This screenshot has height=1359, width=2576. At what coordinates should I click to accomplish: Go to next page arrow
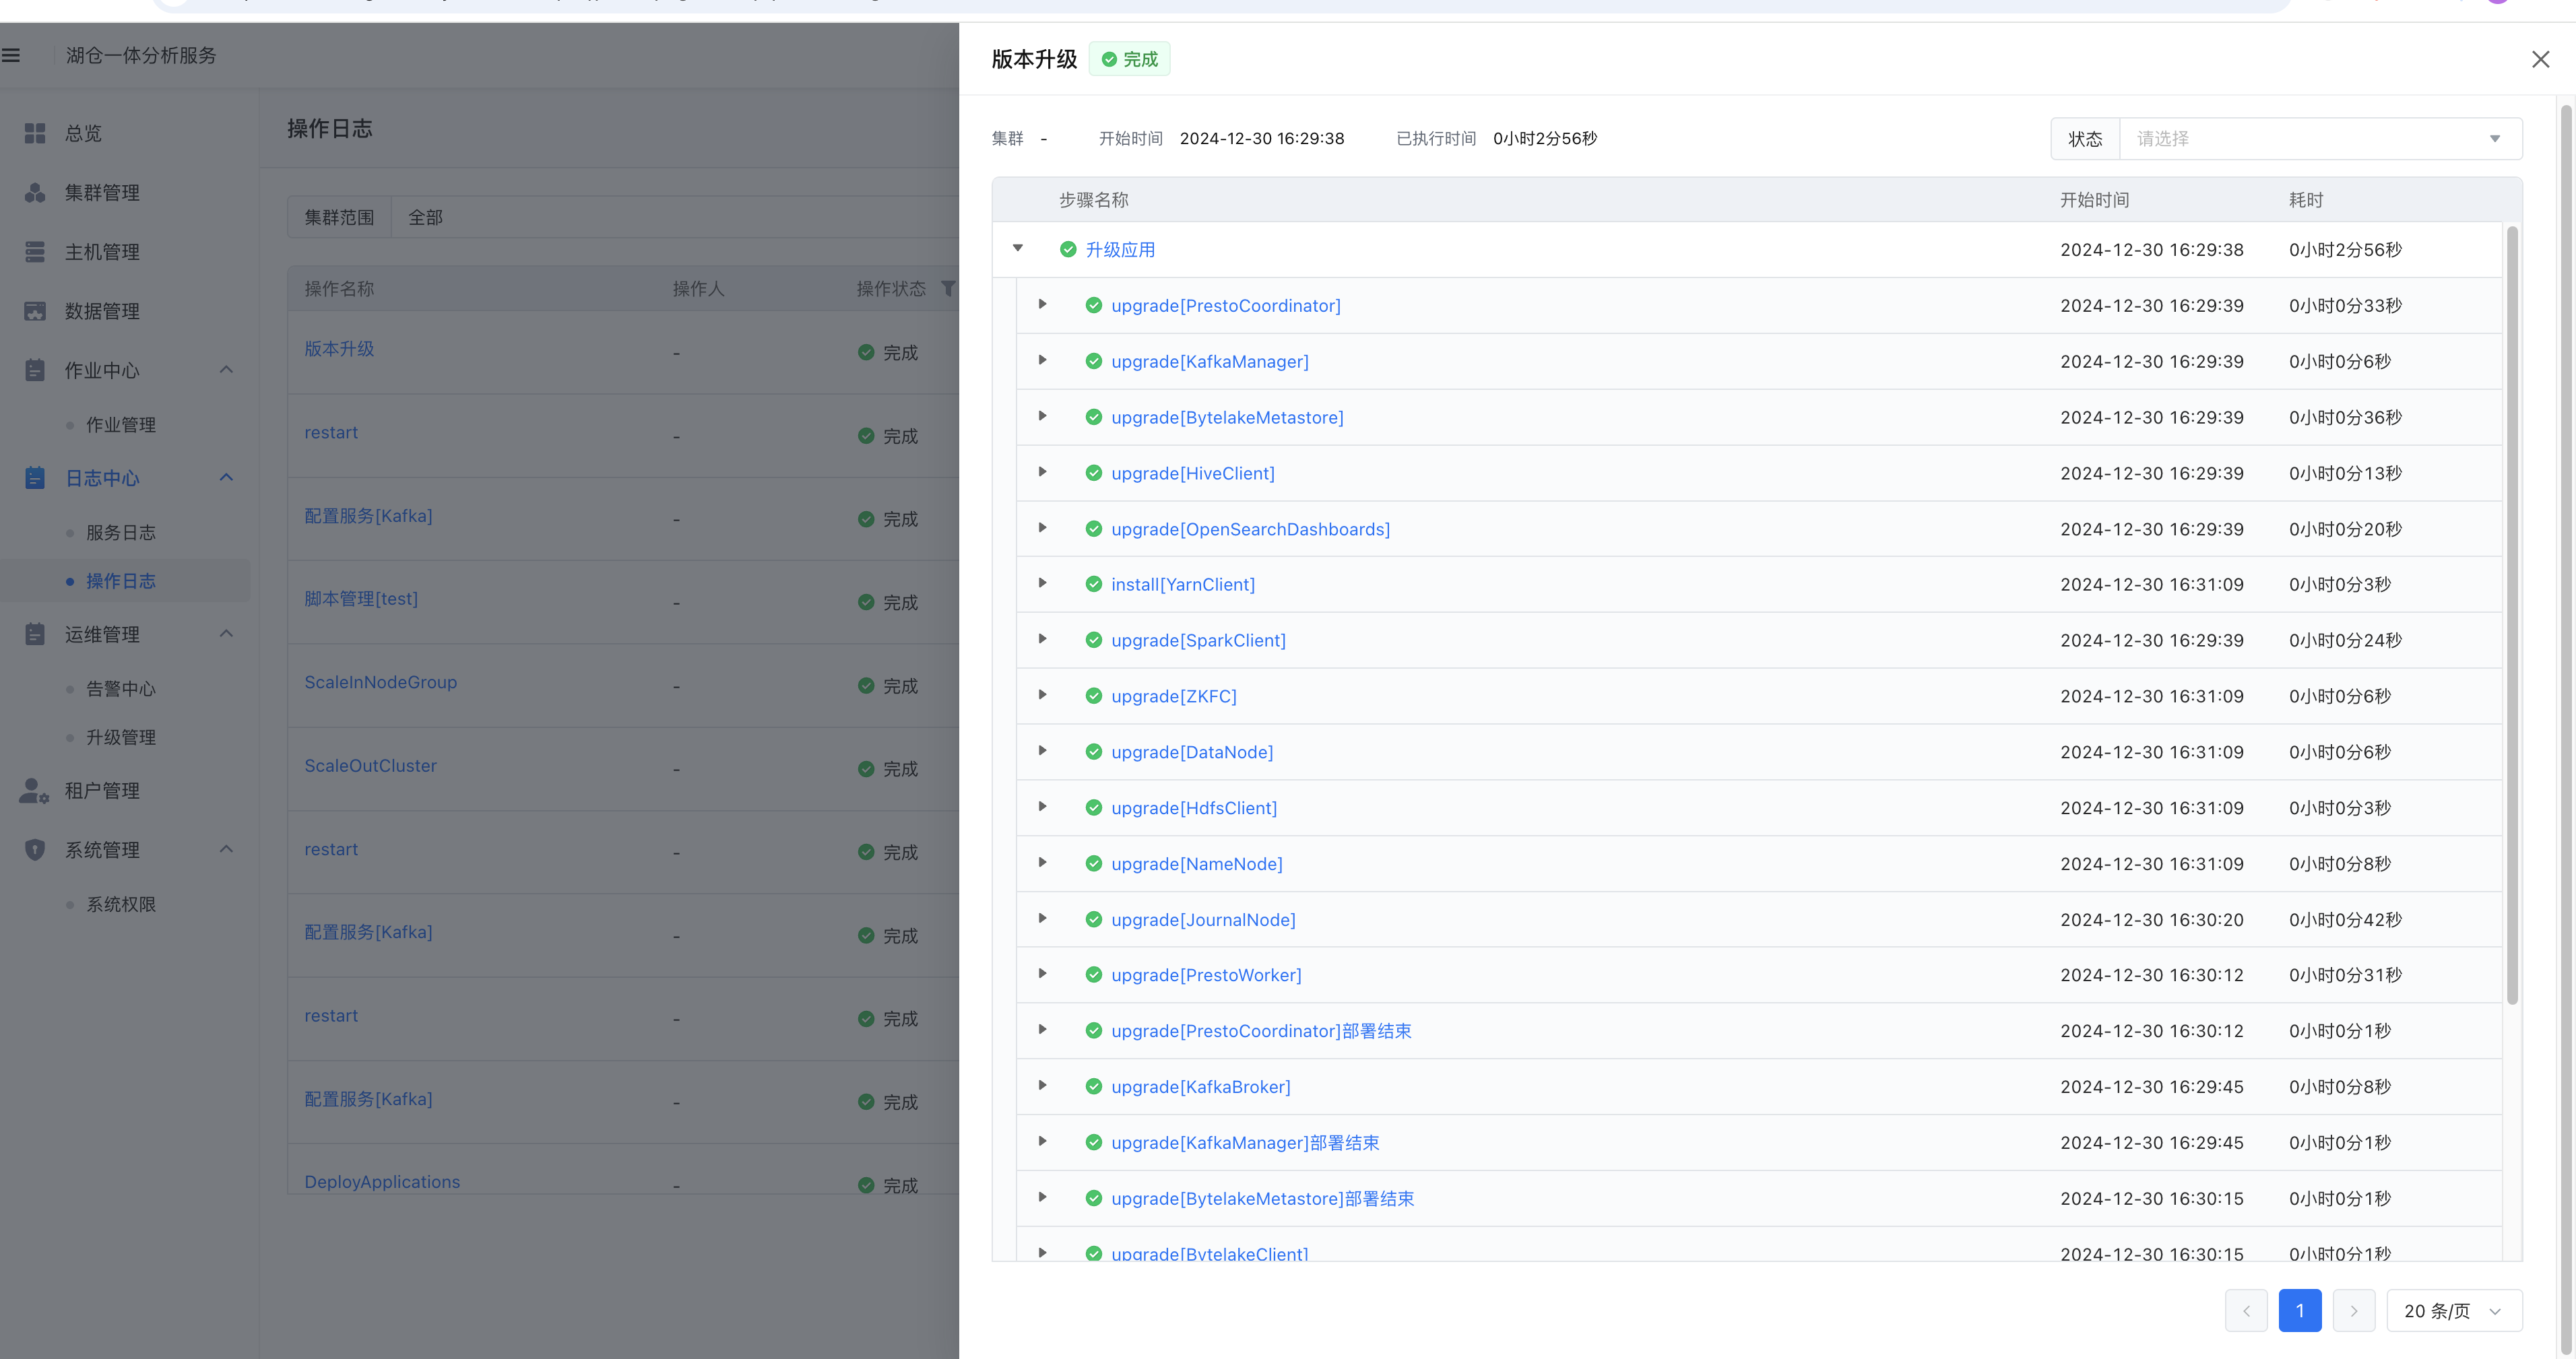[x=2354, y=1311]
